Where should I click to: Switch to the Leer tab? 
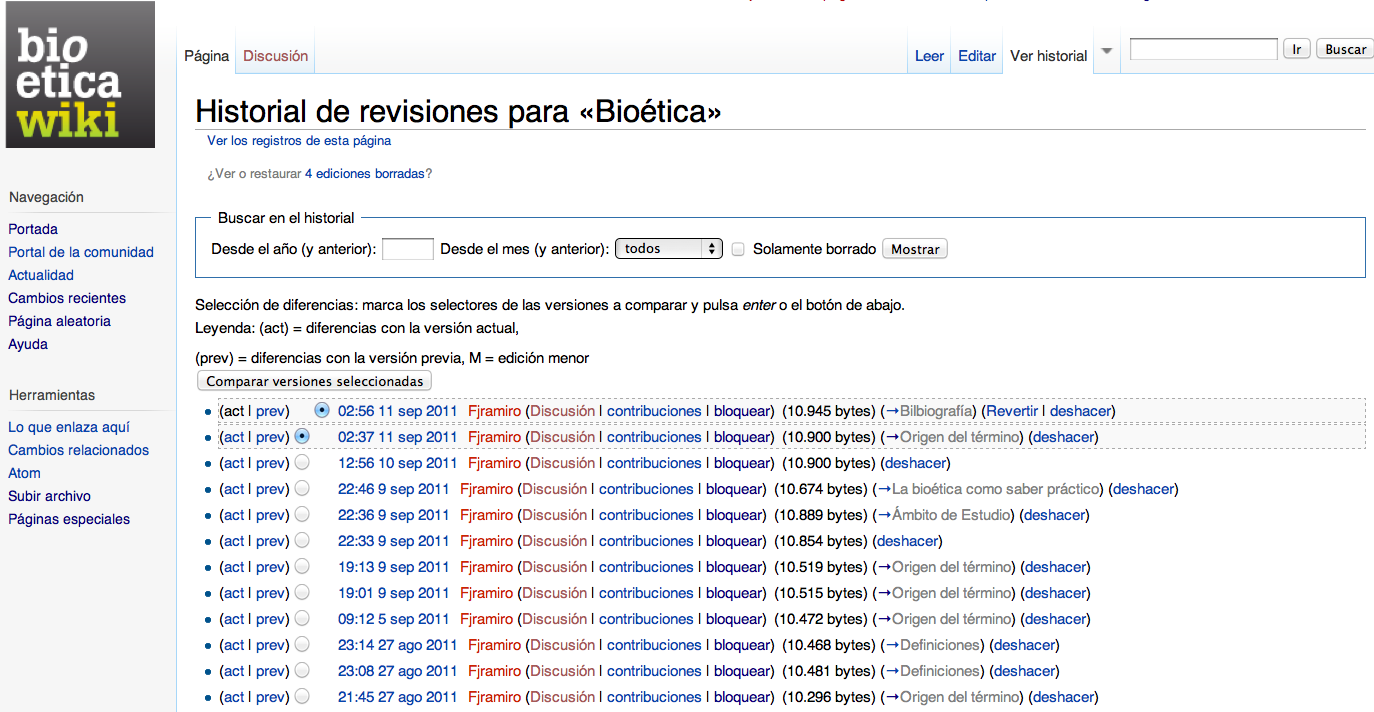click(x=929, y=56)
